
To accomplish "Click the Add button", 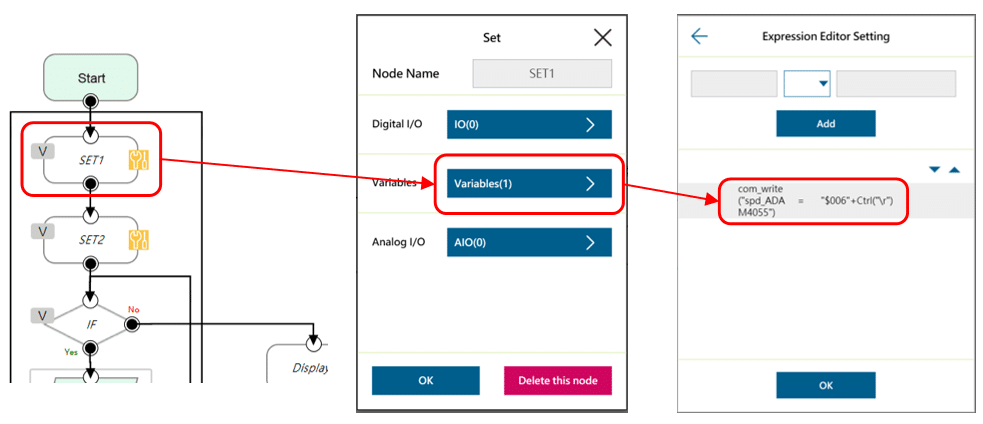I will 826,123.
